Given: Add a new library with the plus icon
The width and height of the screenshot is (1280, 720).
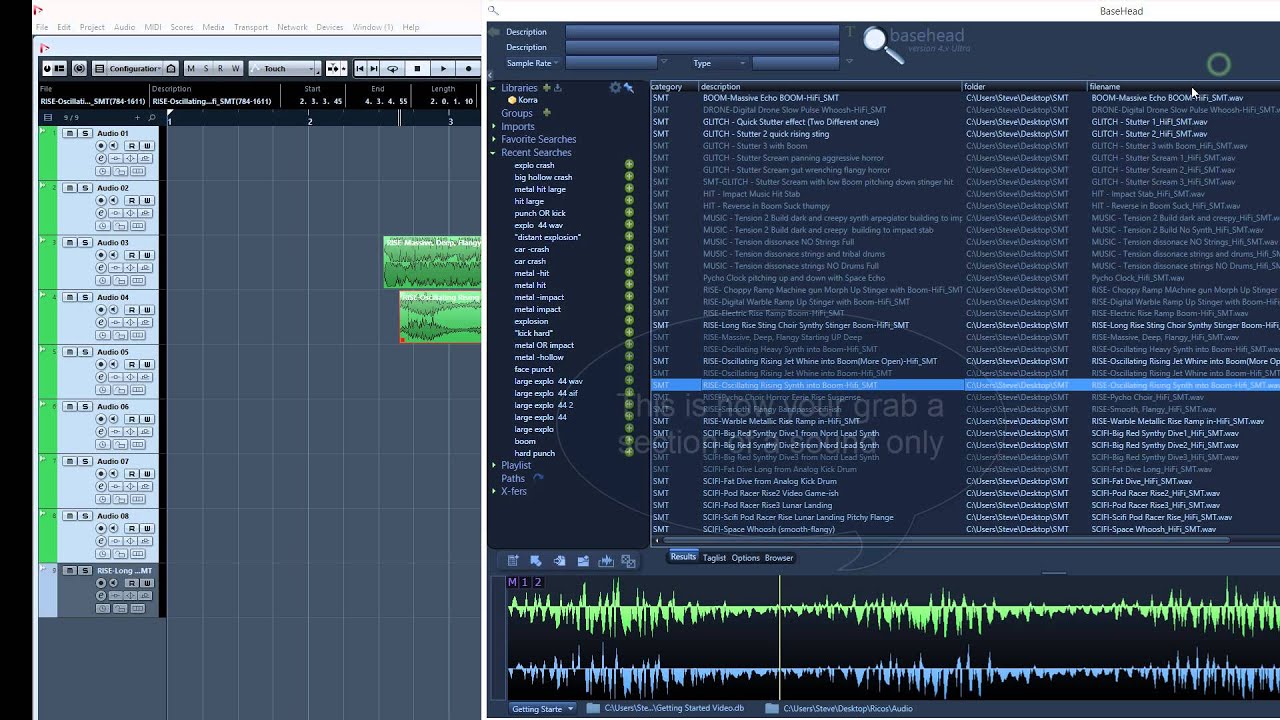Looking at the screenshot, I should [546, 88].
